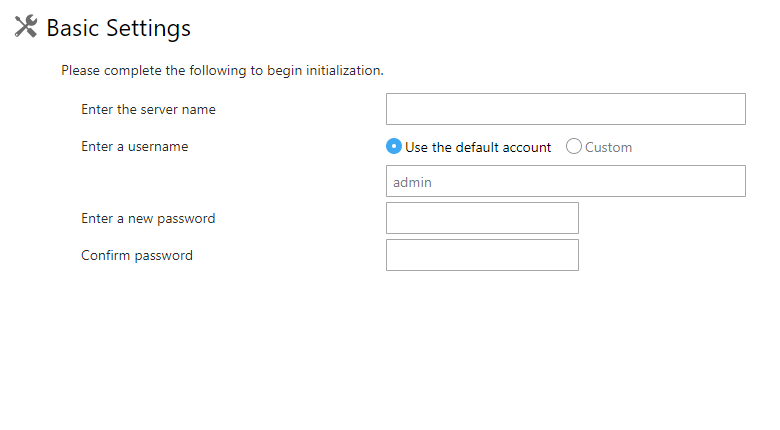Click the wrench and screwdriver Basic Settings icon
The width and height of the screenshot is (780, 430).
click(26, 26)
